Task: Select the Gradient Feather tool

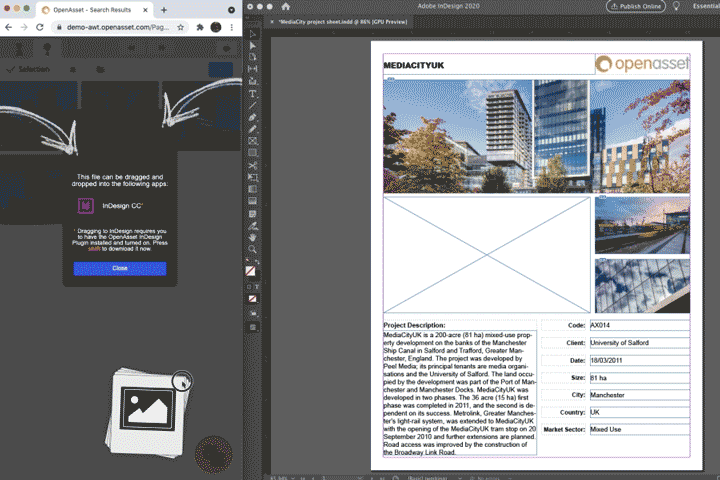Action: (x=253, y=201)
